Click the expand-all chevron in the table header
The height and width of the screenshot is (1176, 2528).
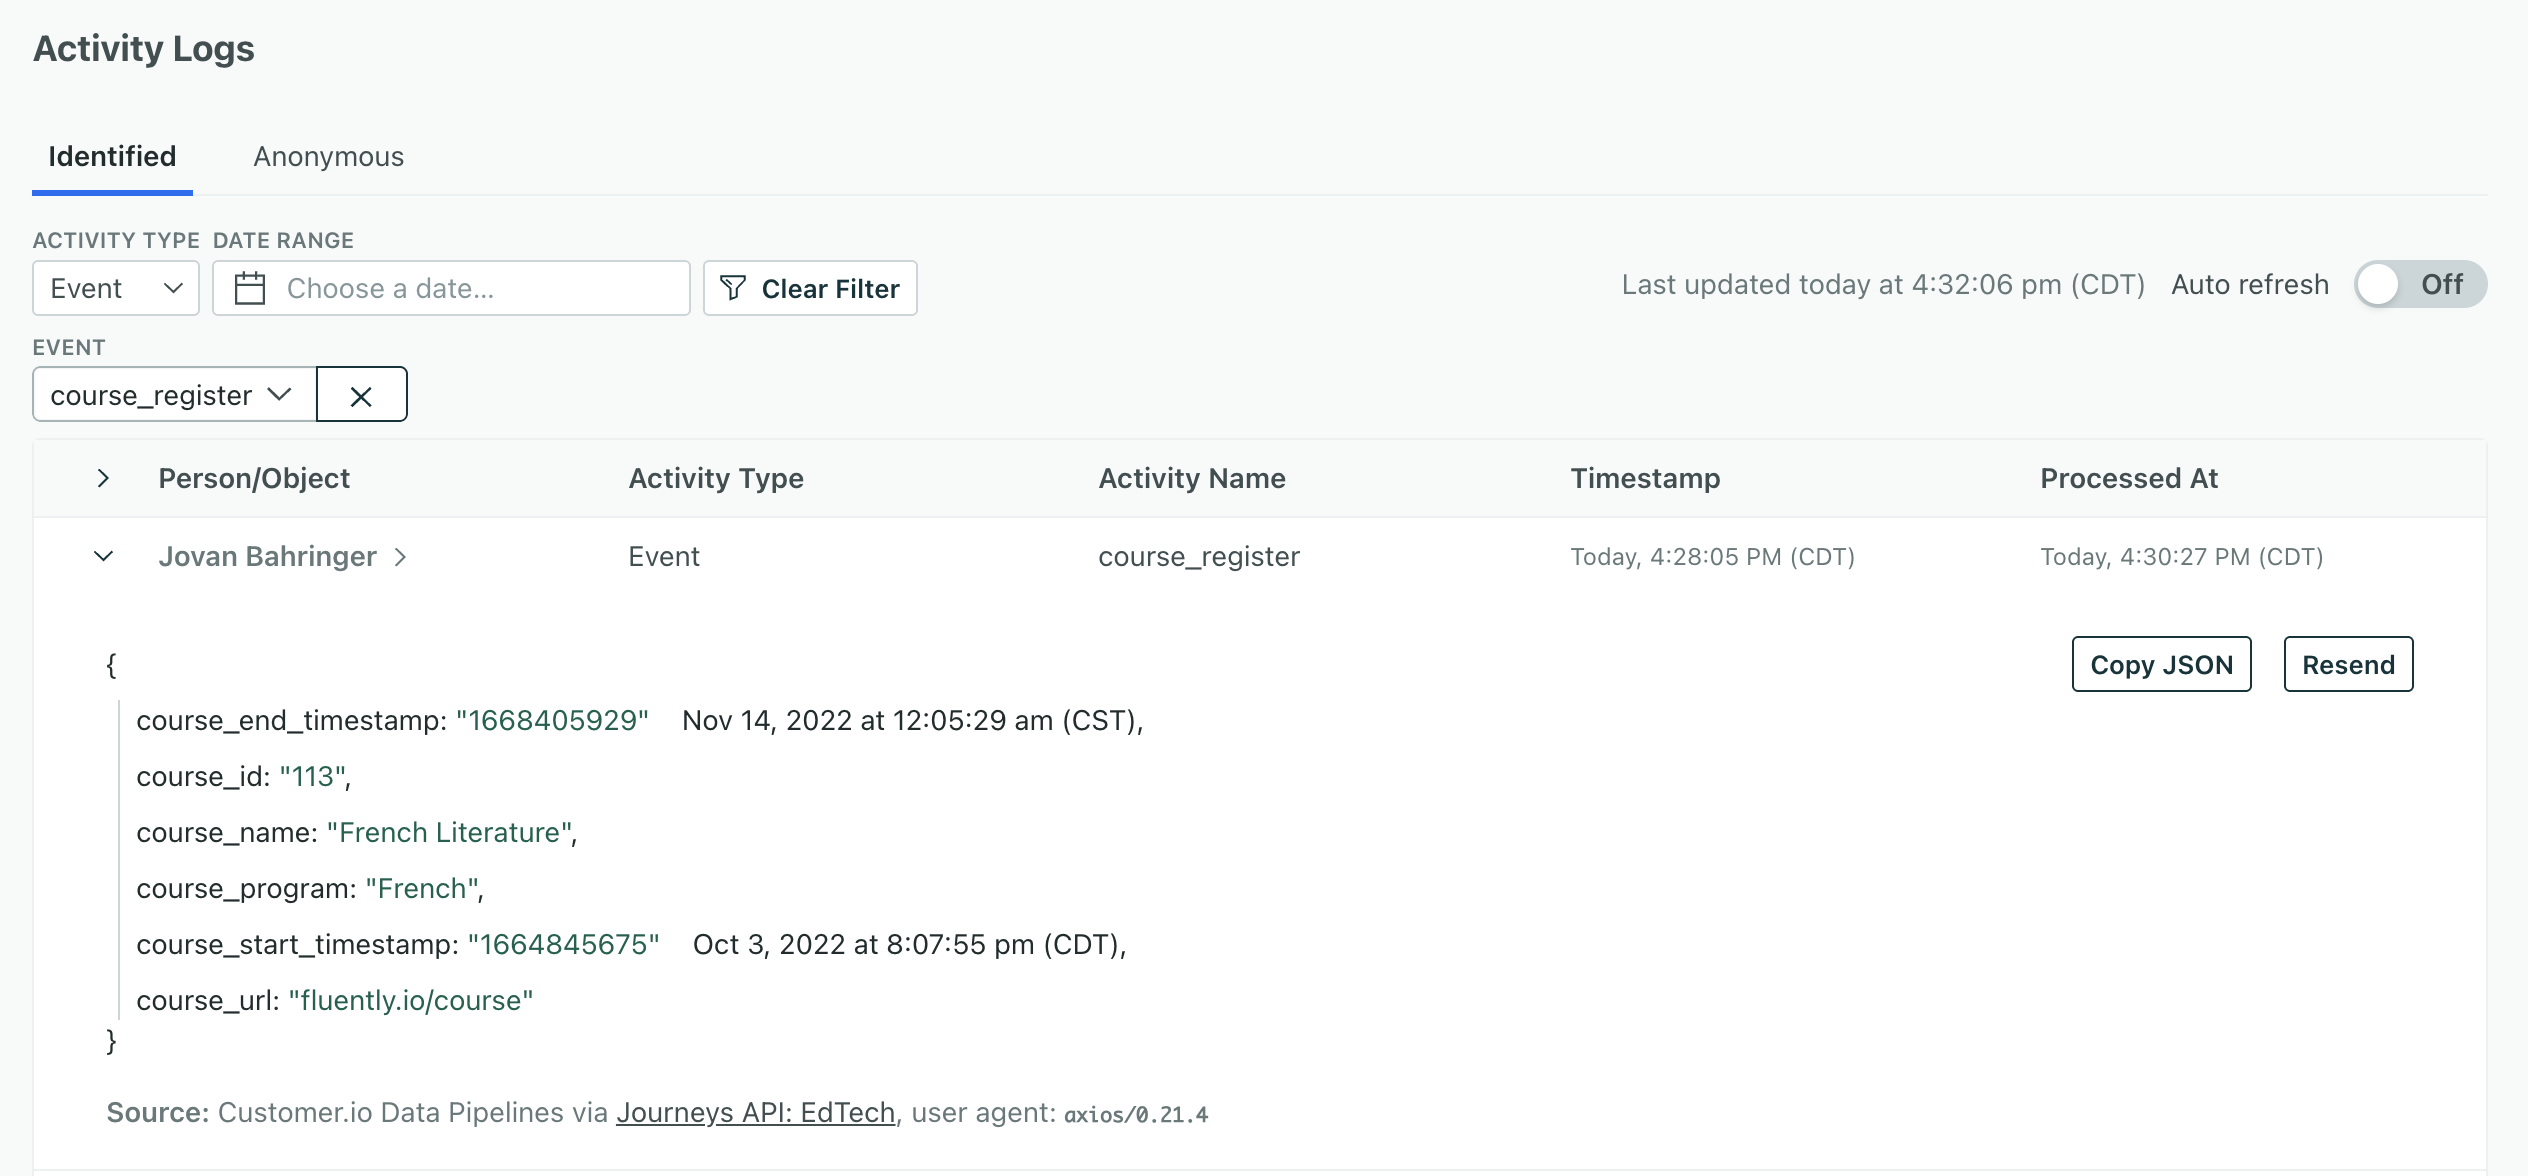tap(103, 478)
